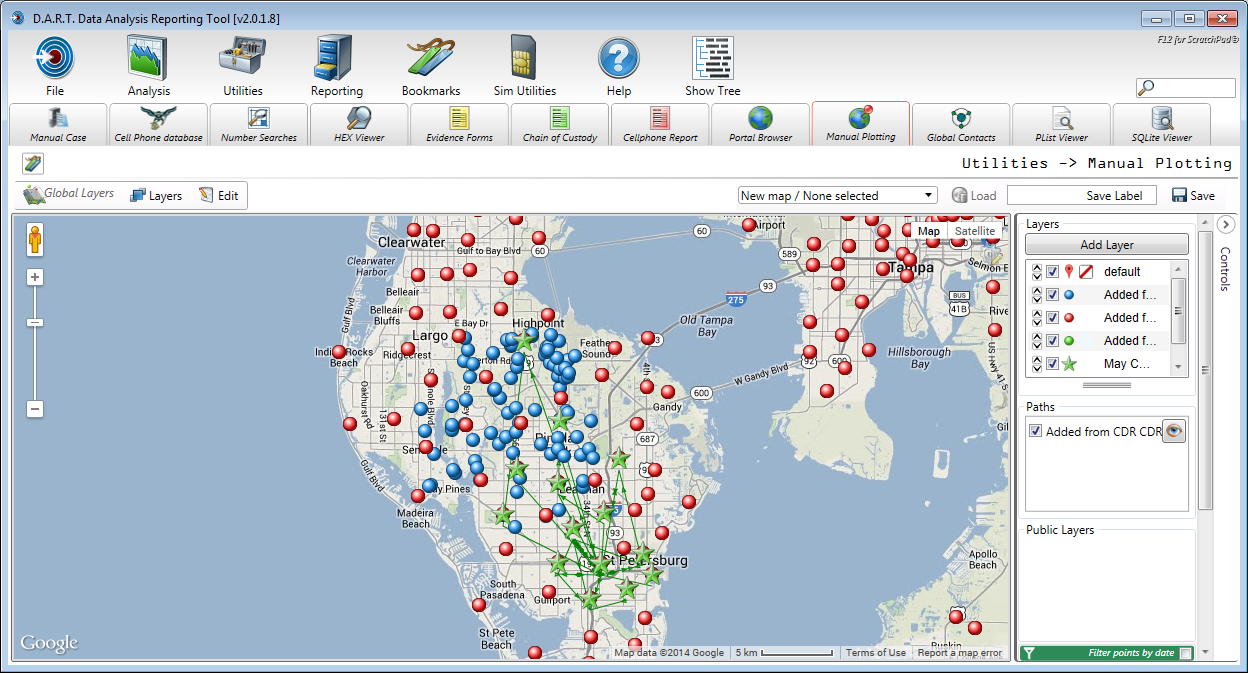Click the default layer's reorder arrows

click(1036, 271)
